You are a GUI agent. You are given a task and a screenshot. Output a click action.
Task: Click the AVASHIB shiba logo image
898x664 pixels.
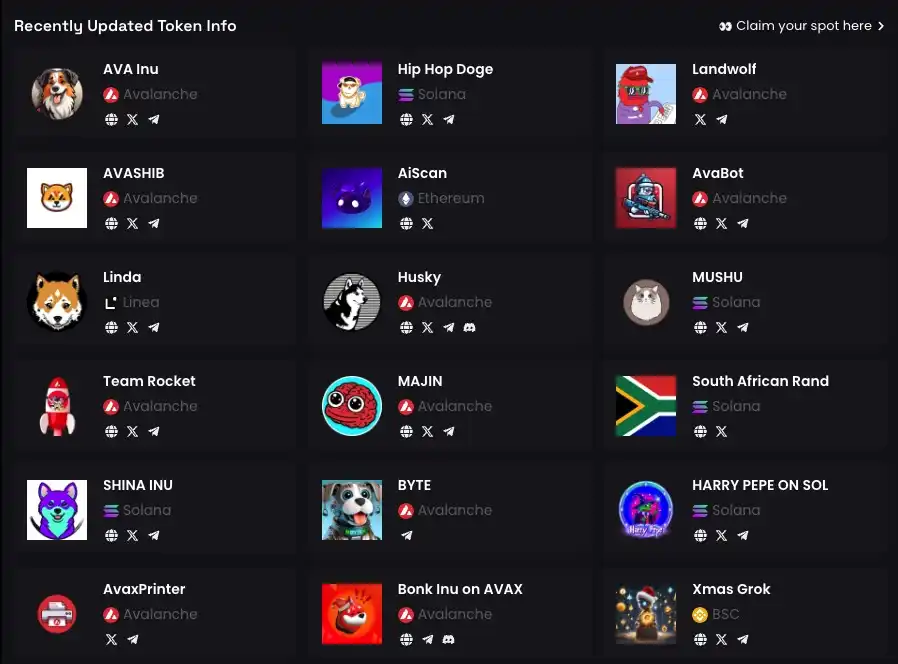click(57, 198)
